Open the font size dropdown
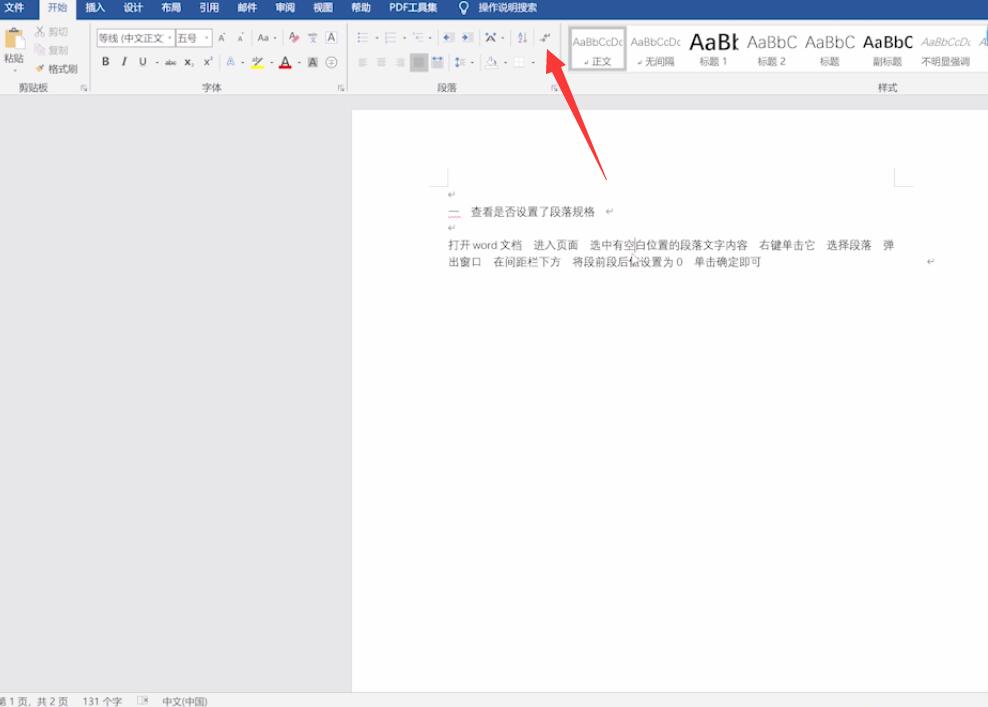This screenshot has width=988, height=707. [x=207, y=38]
